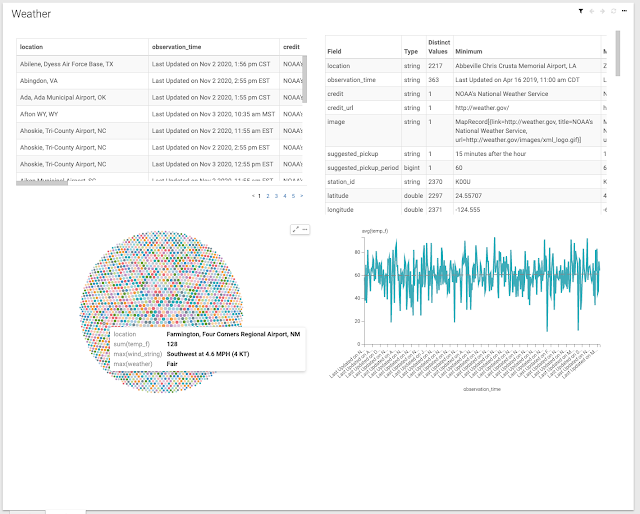This screenshot has height=514, width=640.
Task: Click the Weather dashboard title
Action: 31,14
